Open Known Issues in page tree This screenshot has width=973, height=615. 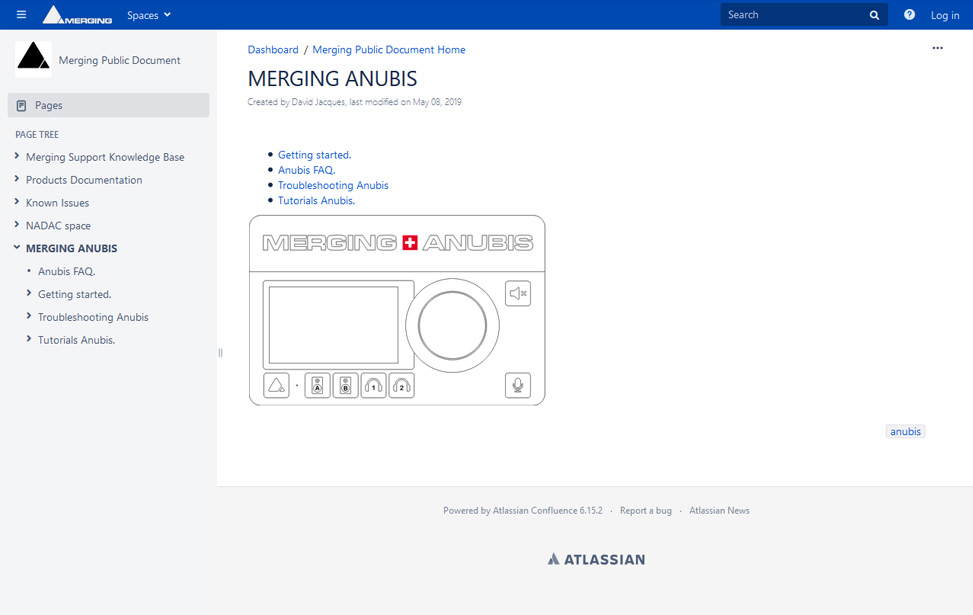click(57, 203)
